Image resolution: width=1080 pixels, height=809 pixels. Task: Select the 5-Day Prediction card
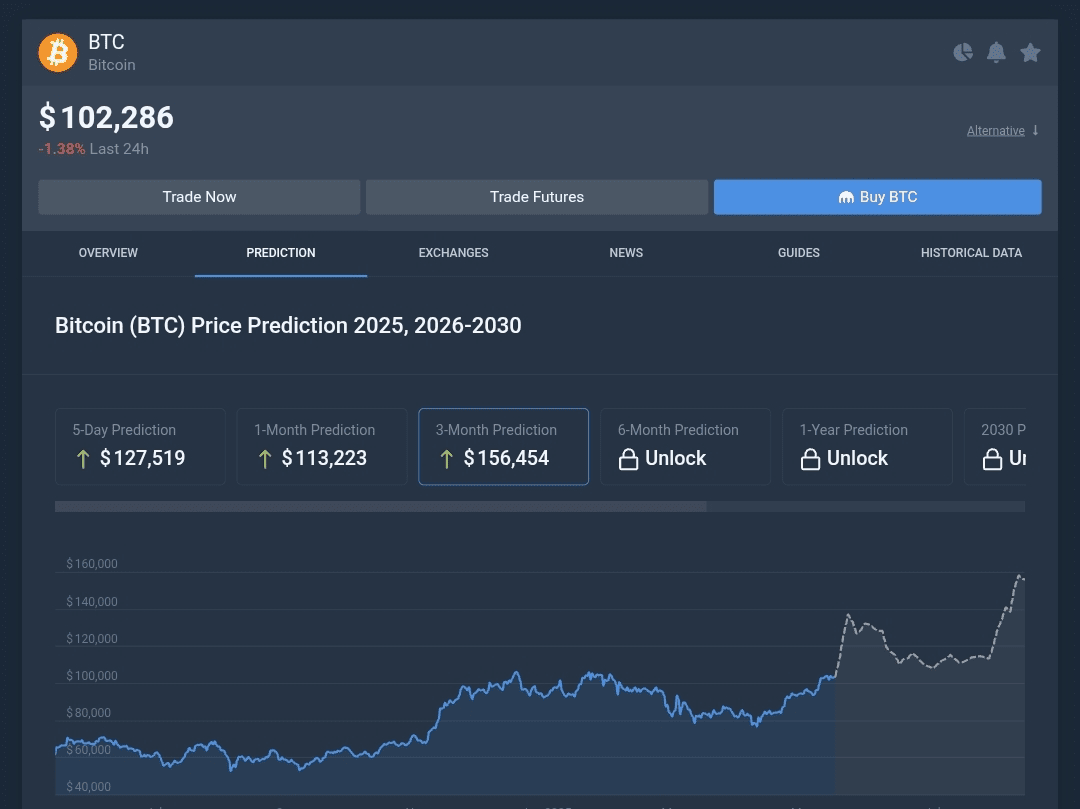(x=140, y=446)
